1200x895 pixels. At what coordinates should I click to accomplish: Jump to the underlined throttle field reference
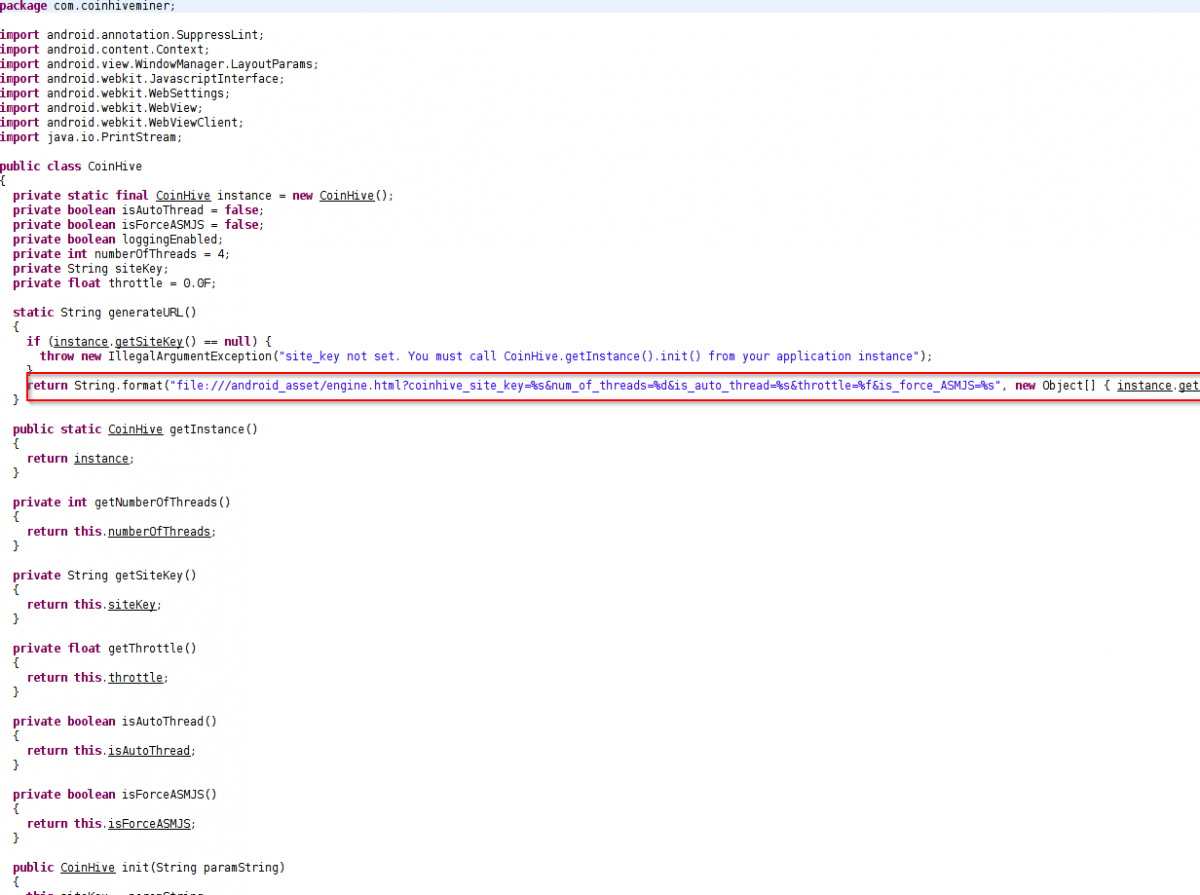point(135,678)
